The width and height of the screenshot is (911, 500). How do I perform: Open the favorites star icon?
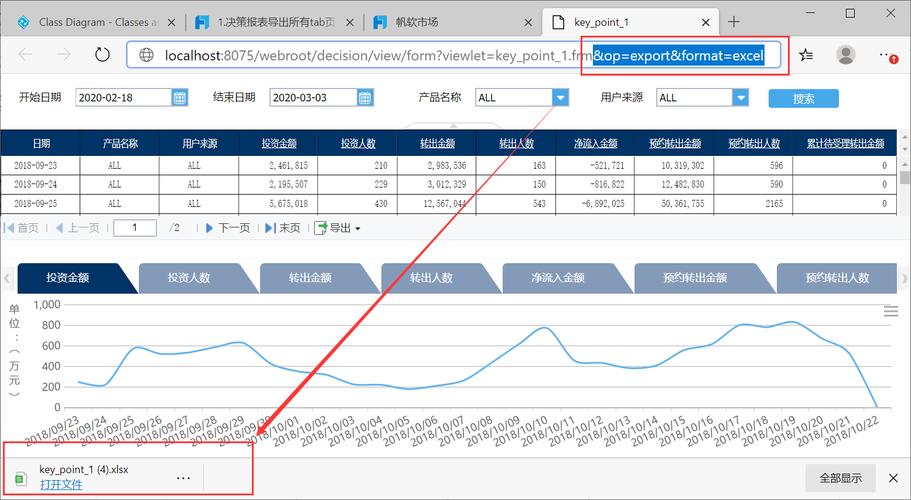click(806, 55)
